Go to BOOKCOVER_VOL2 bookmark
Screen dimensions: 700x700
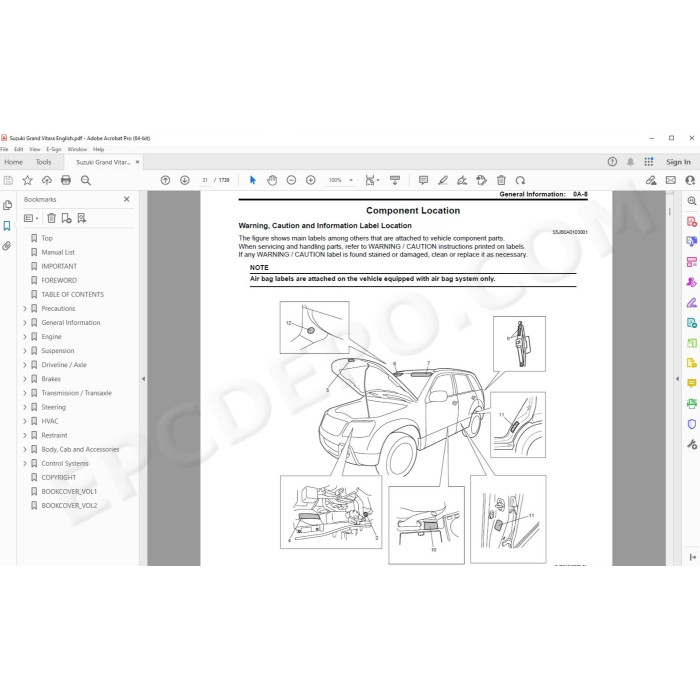69,506
